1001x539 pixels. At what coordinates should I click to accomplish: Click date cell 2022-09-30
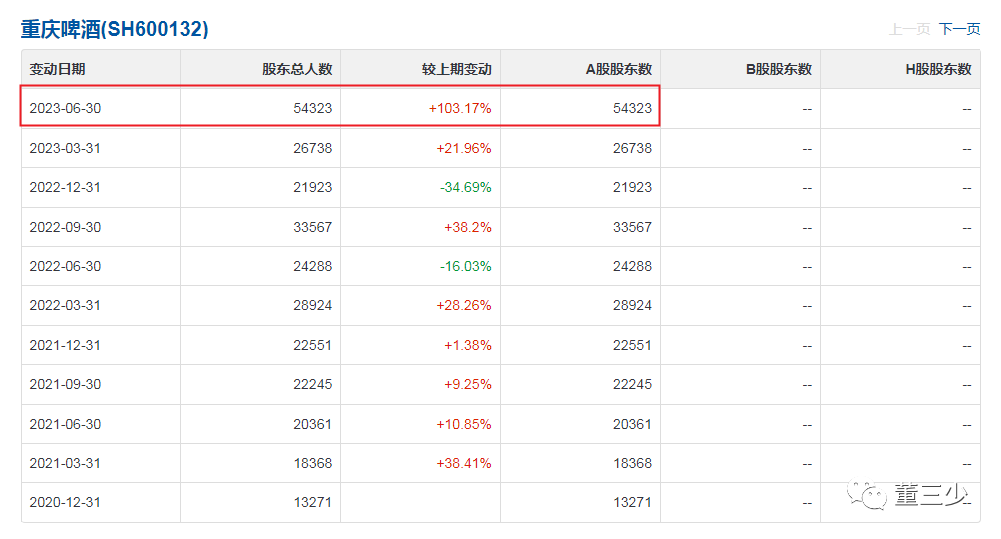(x=65, y=227)
